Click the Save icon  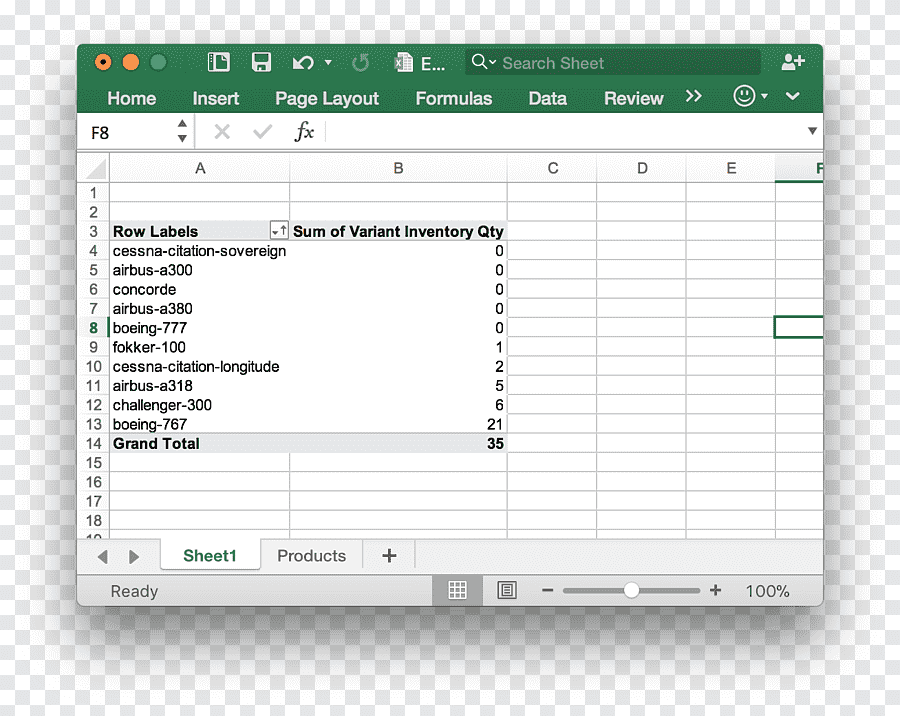point(261,62)
